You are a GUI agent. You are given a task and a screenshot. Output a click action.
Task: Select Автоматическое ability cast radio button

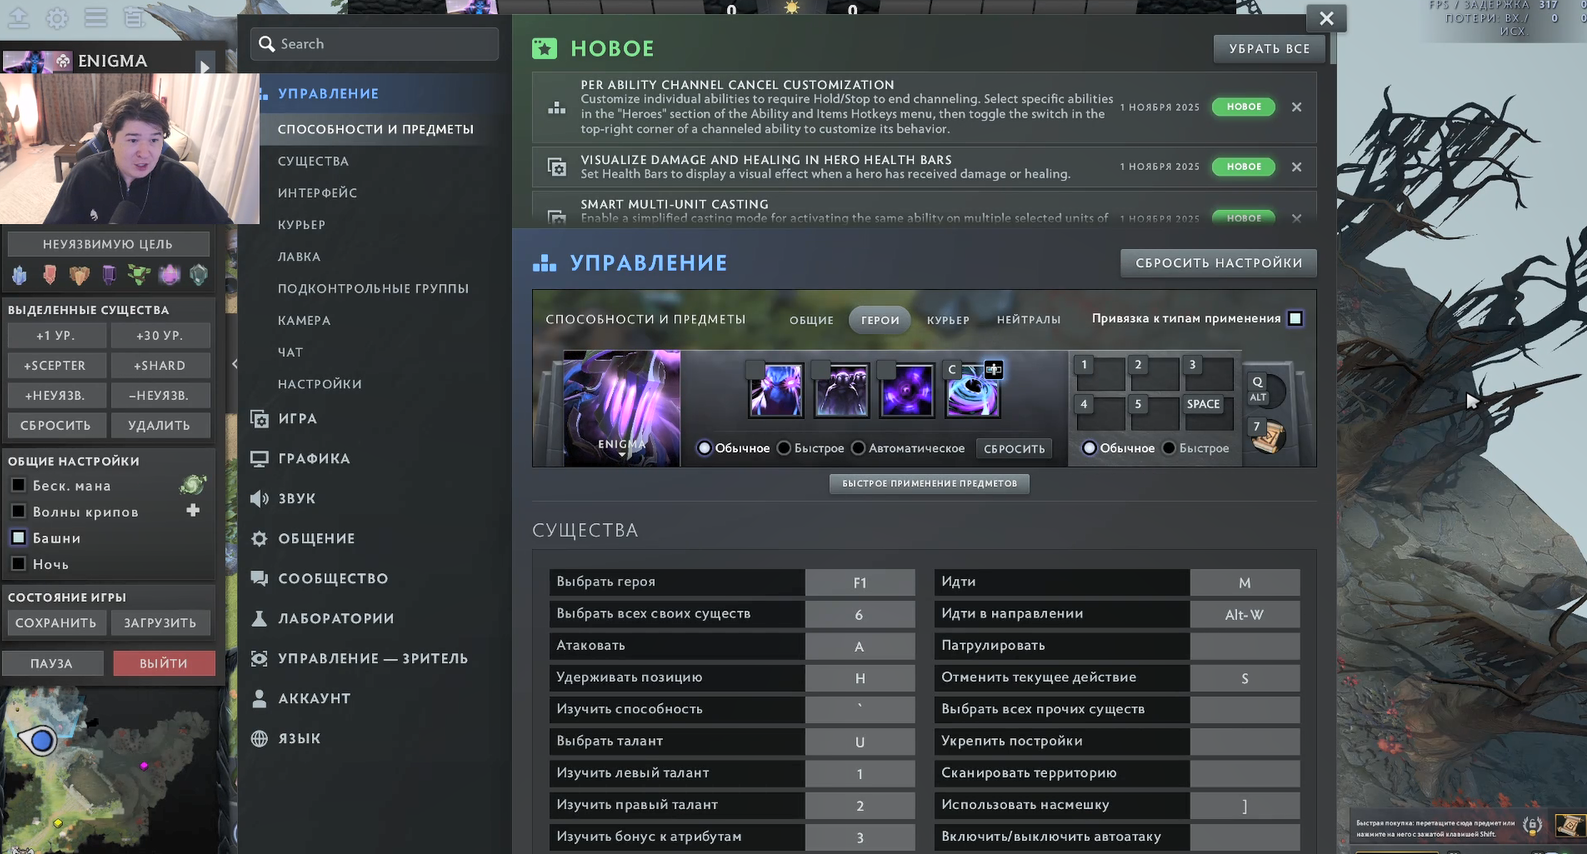click(x=858, y=448)
